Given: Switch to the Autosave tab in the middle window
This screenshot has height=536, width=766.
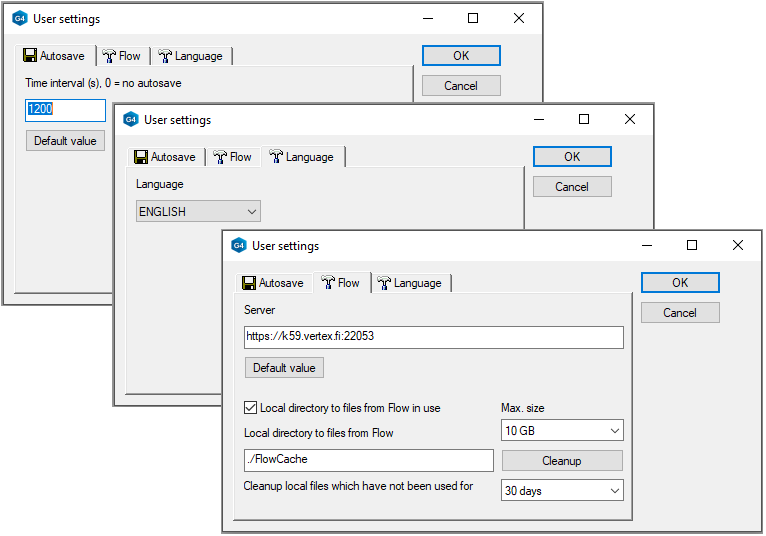Looking at the screenshot, I should coord(169,157).
